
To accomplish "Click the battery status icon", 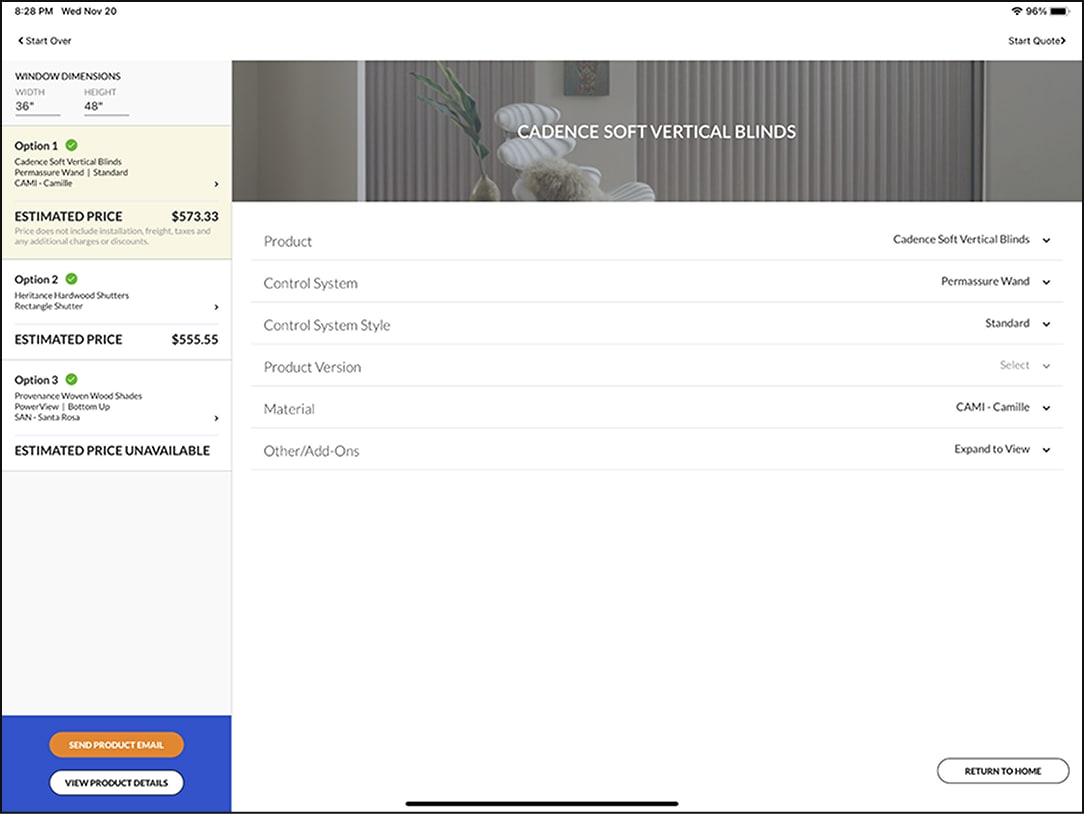I will [x=1059, y=11].
